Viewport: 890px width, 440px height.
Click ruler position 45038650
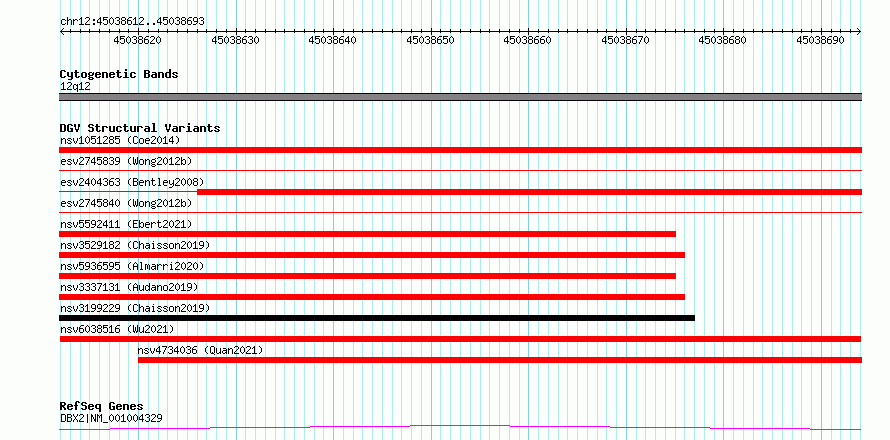(x=430, y=40)
